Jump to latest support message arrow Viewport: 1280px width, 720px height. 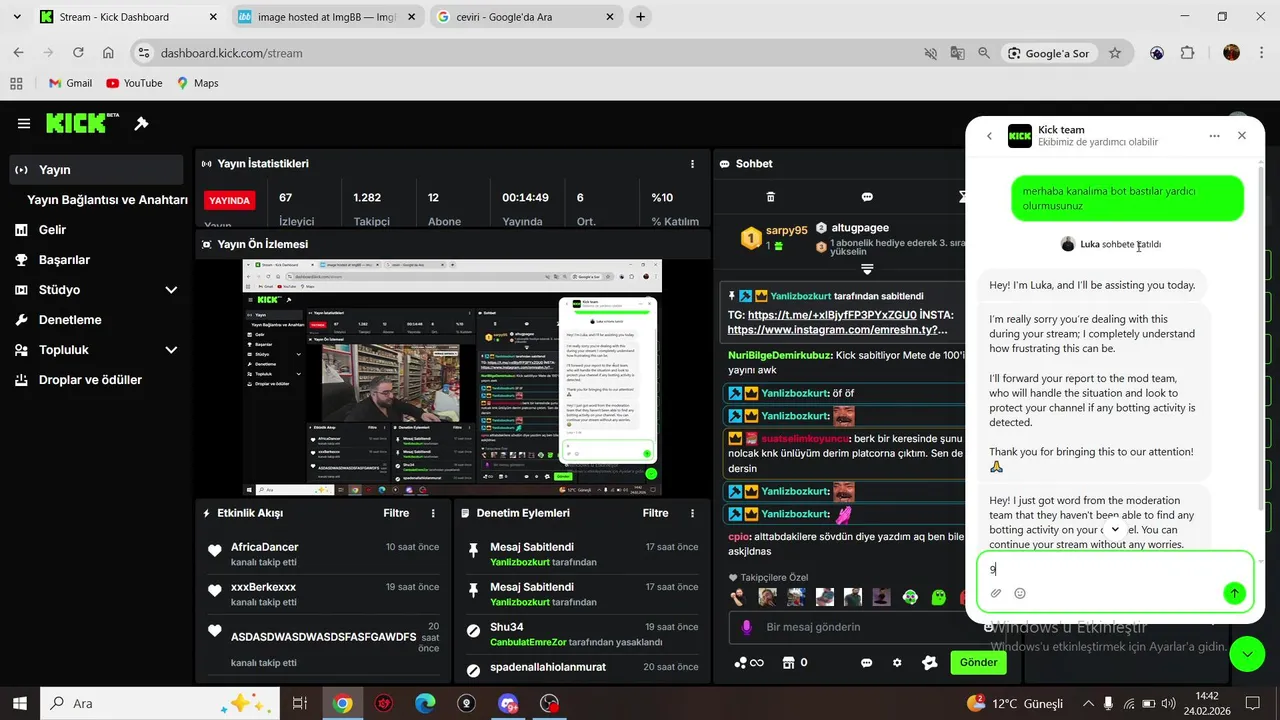pyautogui.click(x=1115, y=529)
